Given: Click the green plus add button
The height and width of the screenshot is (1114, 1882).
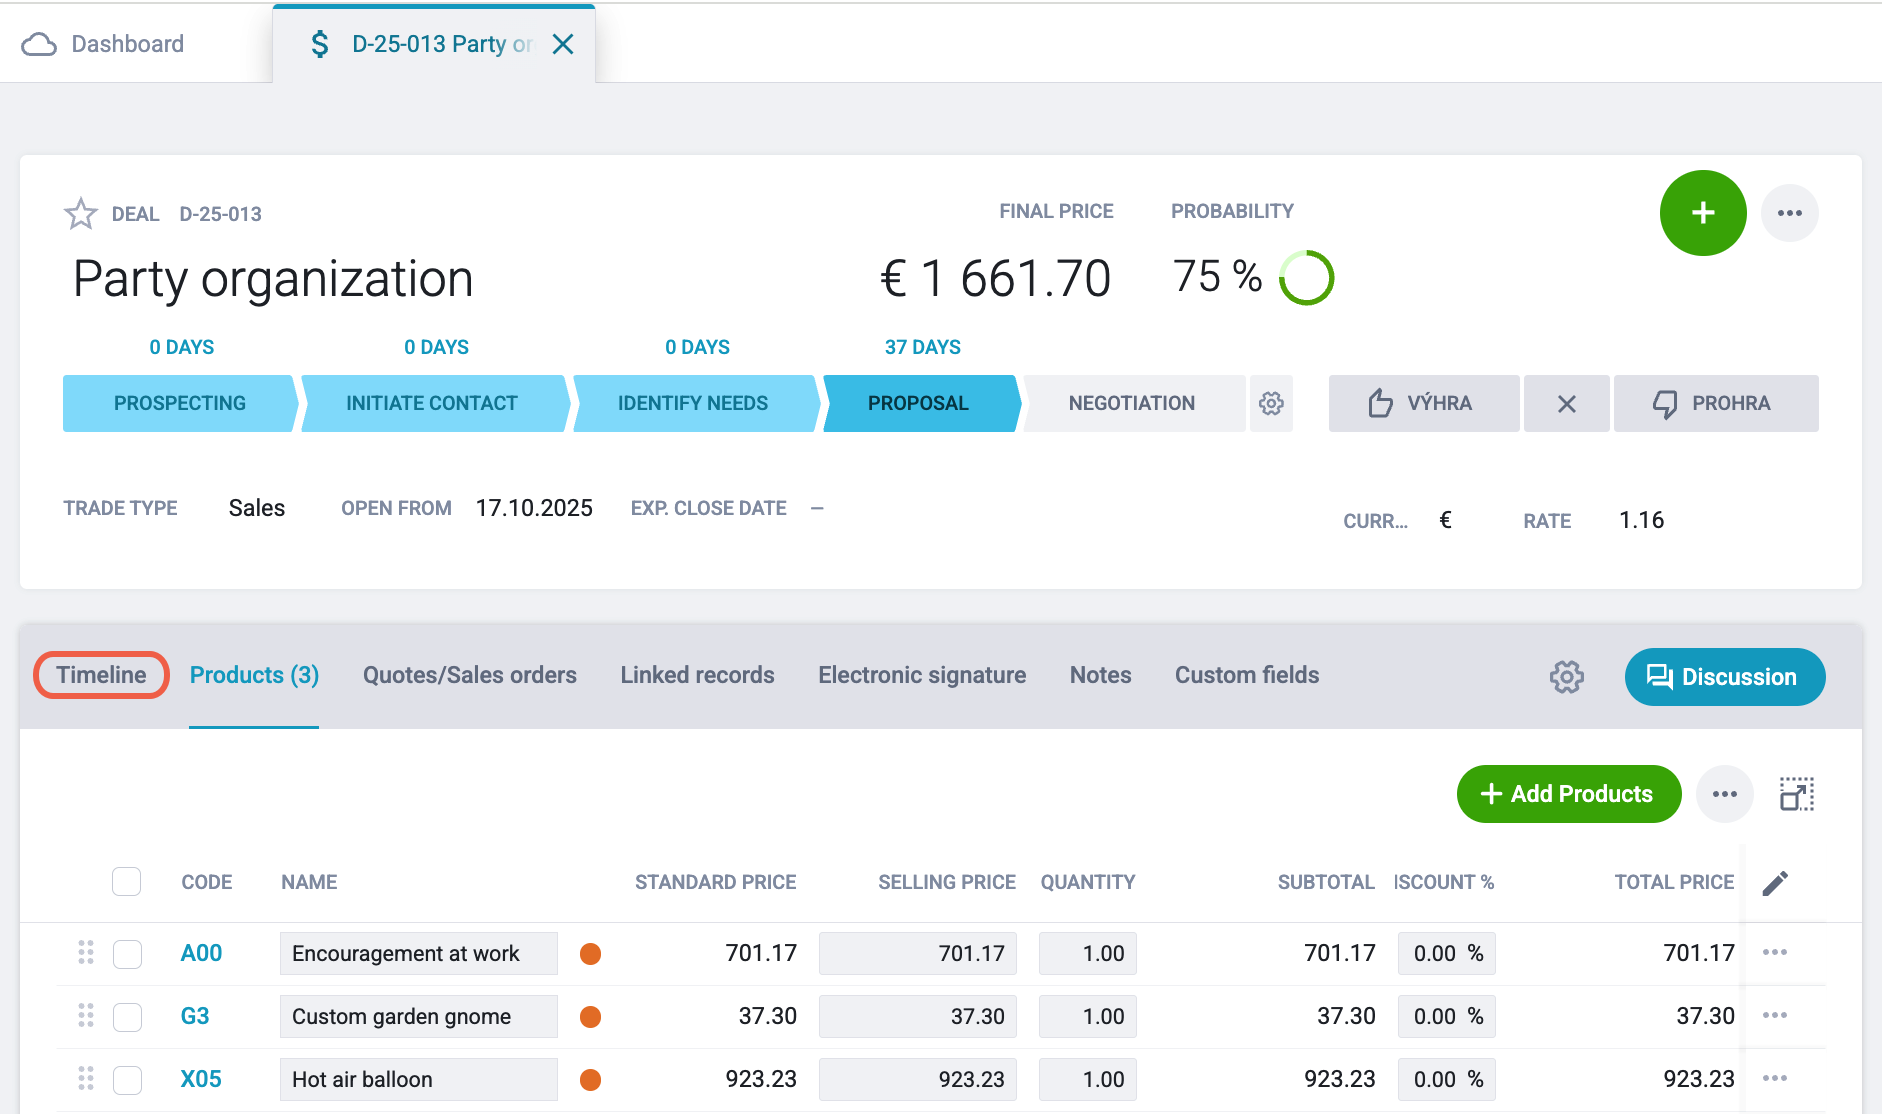Looking at the screenshot, I should [x=1703, y=213].
